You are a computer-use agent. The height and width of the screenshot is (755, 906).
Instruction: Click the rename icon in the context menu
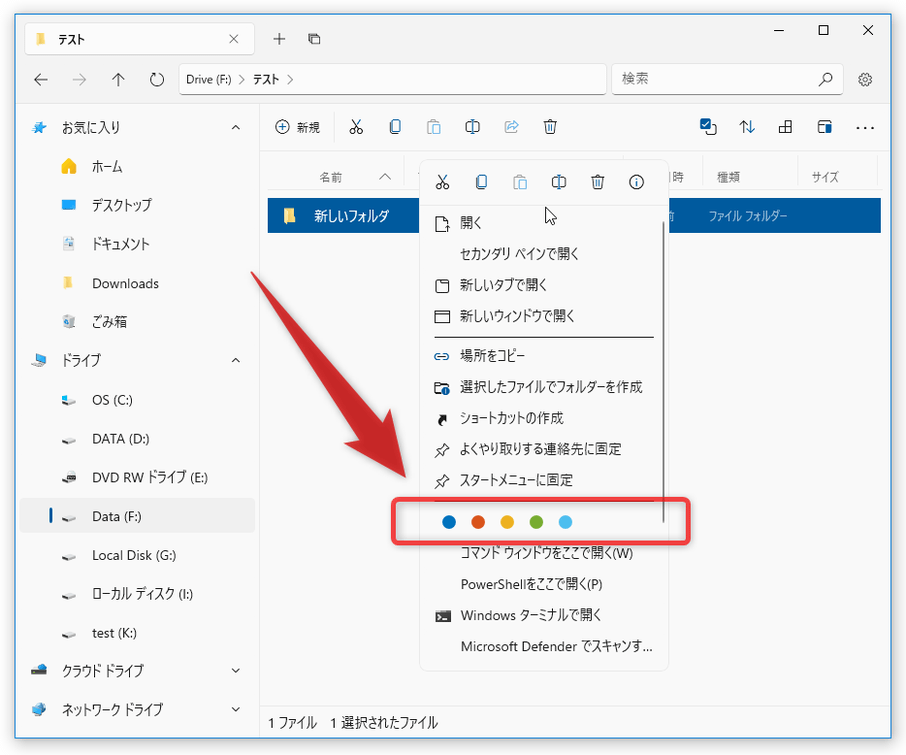click(559, 183)
